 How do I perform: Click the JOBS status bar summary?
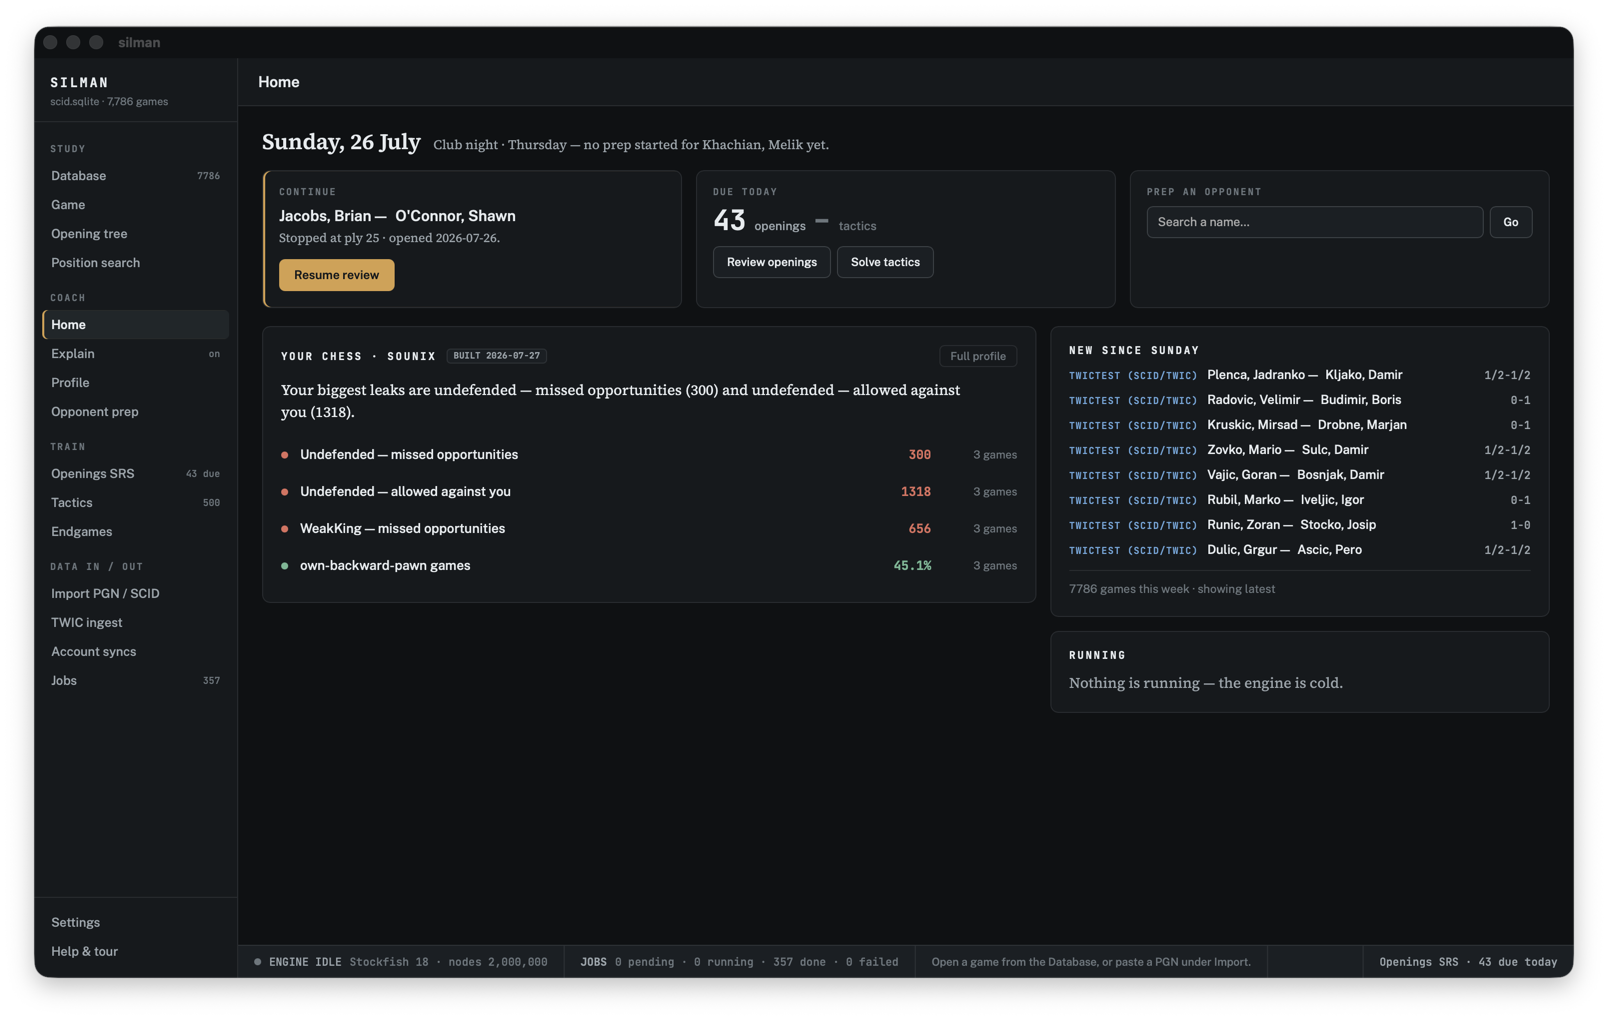point(739,962)
